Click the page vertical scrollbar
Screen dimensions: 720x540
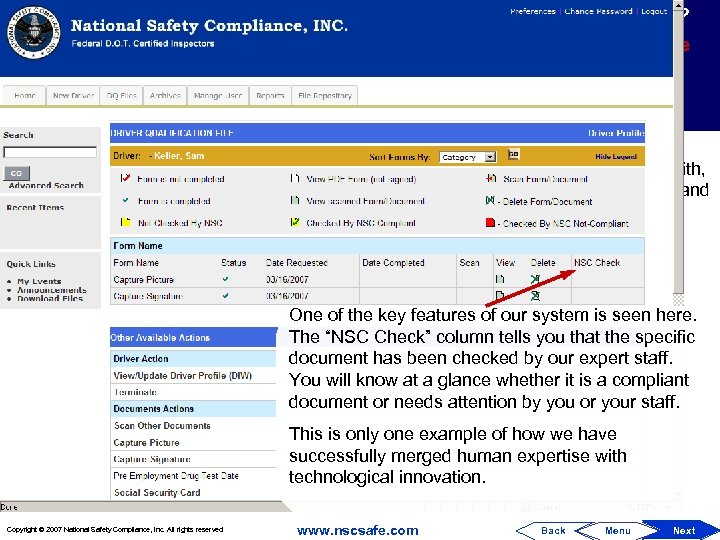point(678,152)
